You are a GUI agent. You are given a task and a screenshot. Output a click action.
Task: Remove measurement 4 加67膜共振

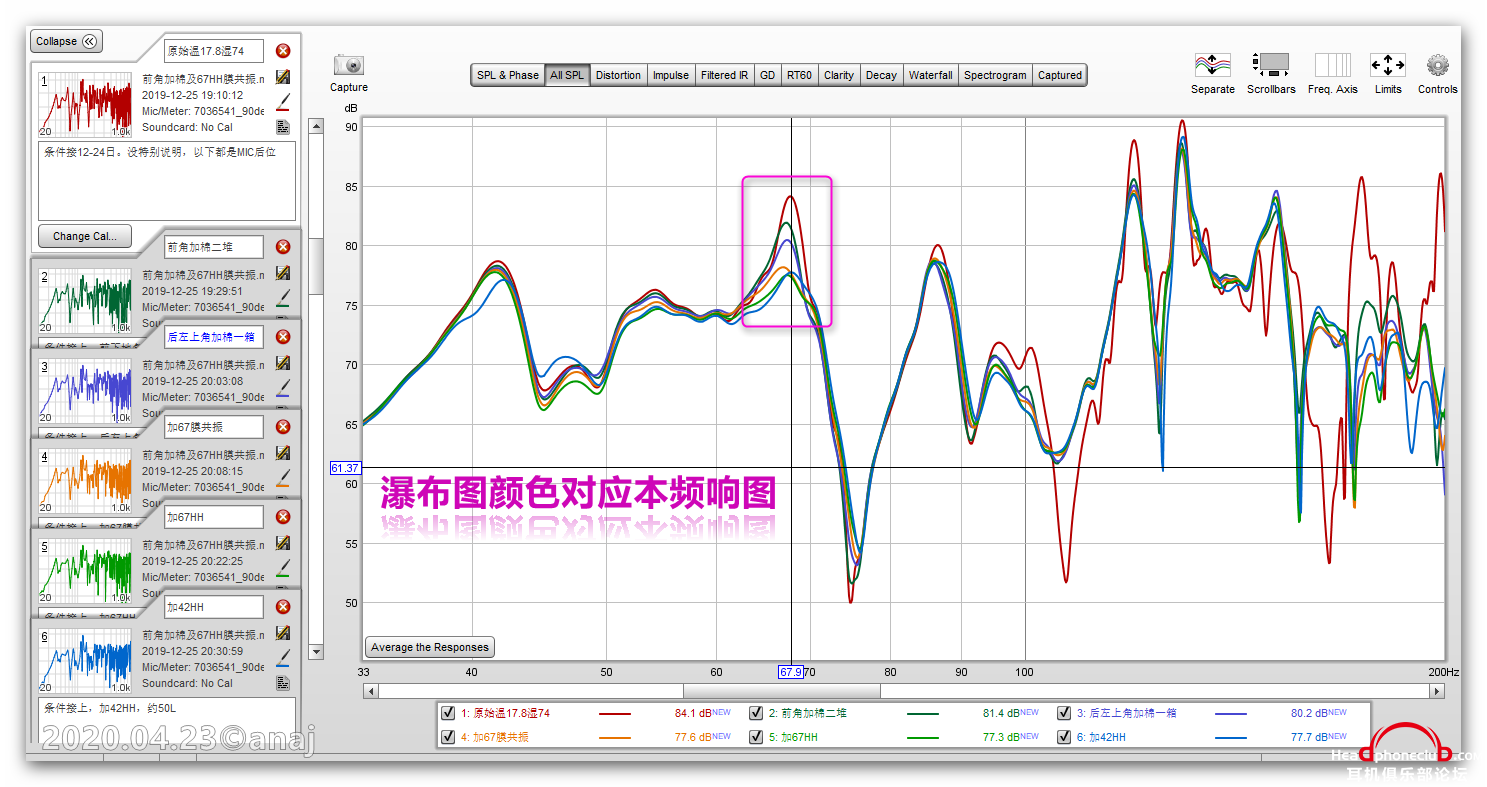(283, 427)
